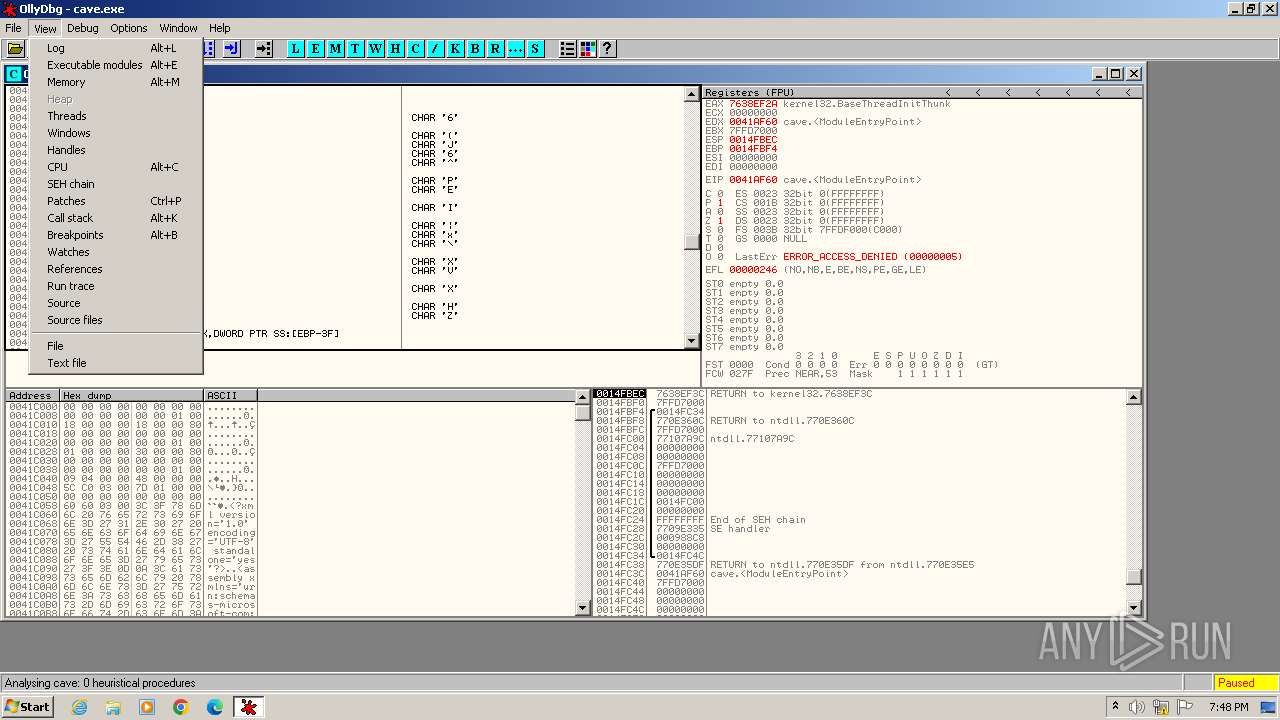
Task: Click the Help question mark icon
Action: (607, 48)
